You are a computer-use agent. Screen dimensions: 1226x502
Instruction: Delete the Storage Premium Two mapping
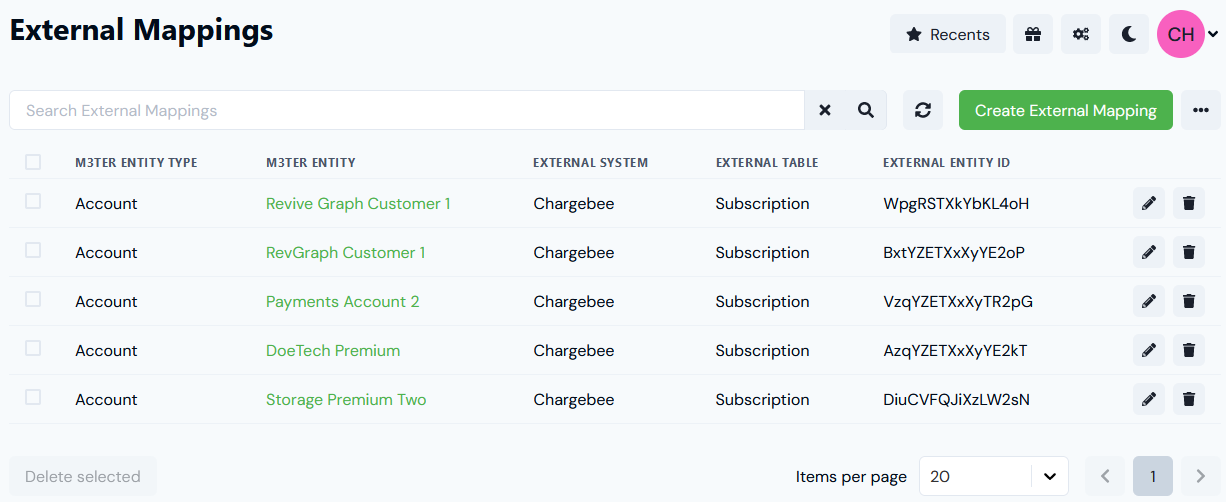pos(1189,399)
